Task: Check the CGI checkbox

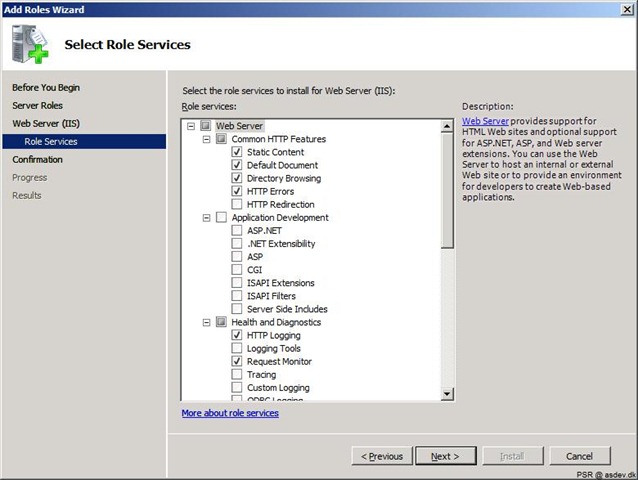Action: [x=237, y=270]
